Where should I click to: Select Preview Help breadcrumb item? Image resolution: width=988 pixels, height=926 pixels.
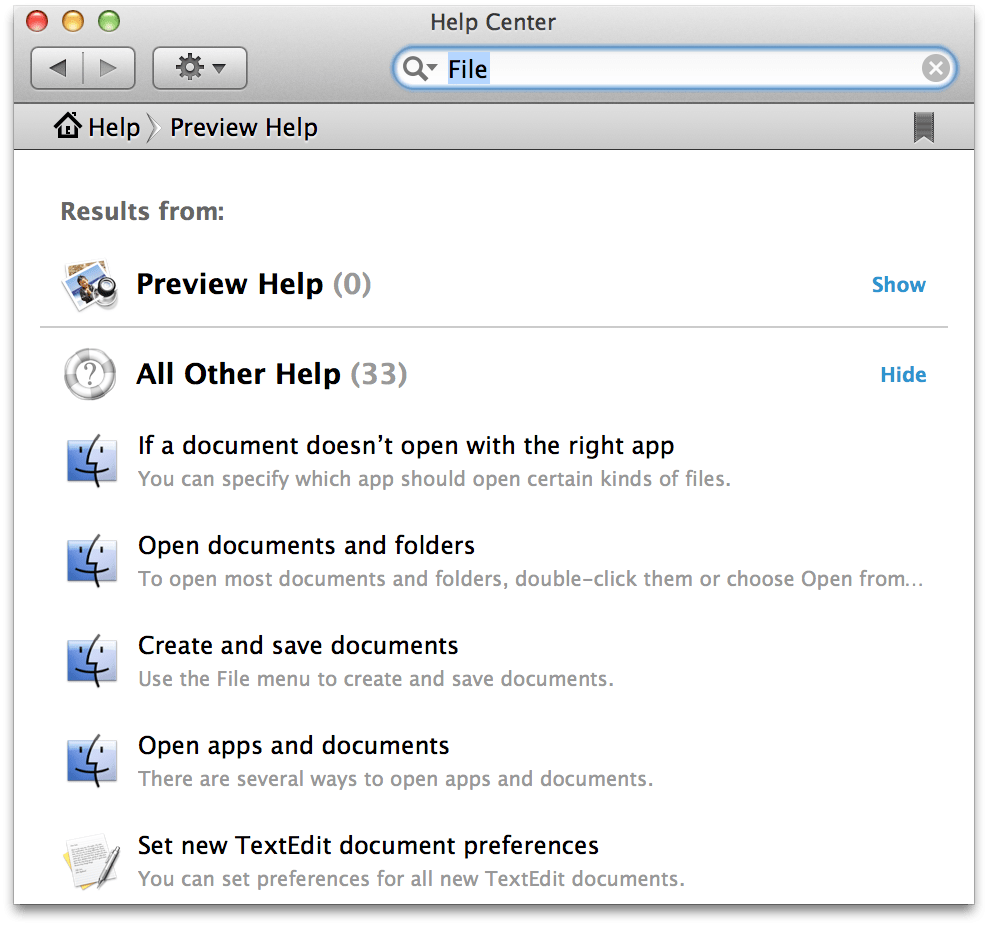pos(243,127)
